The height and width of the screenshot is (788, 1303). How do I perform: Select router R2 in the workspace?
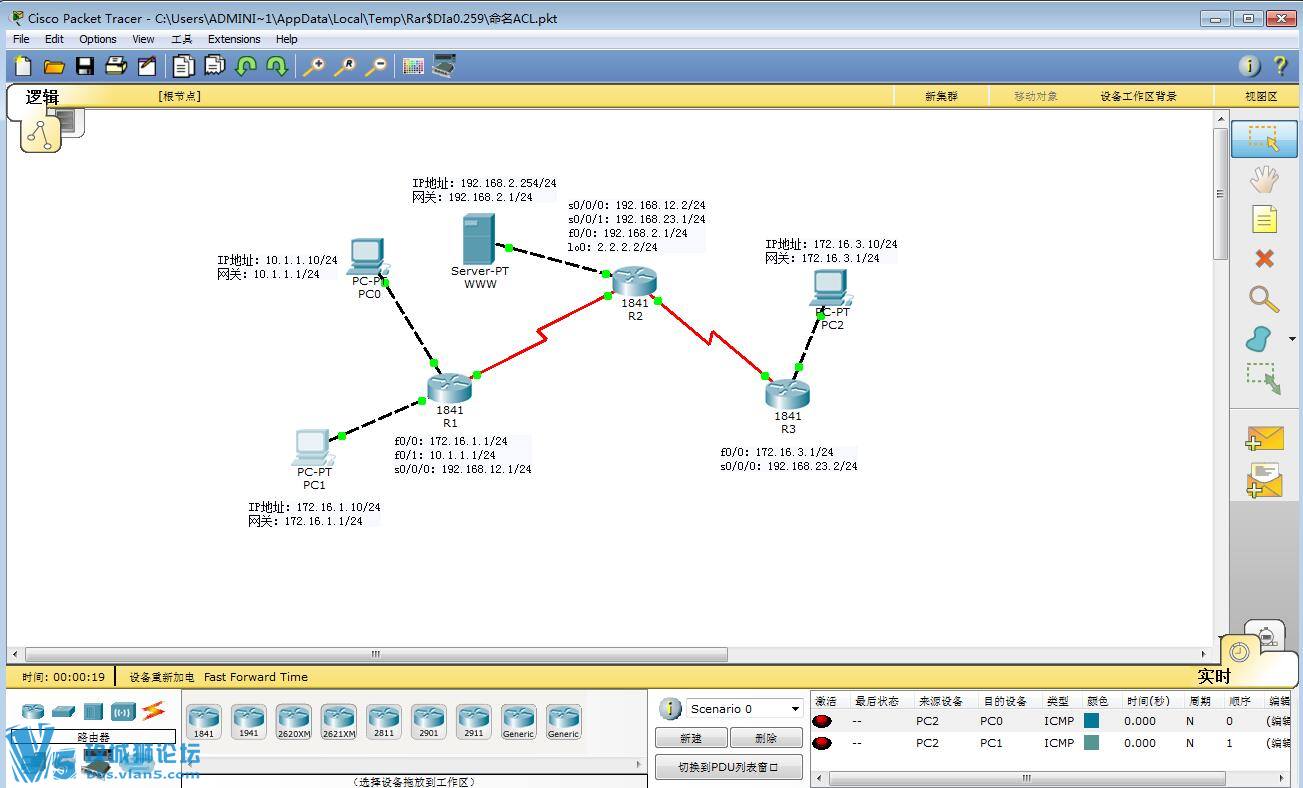click(x=634, y=282)
